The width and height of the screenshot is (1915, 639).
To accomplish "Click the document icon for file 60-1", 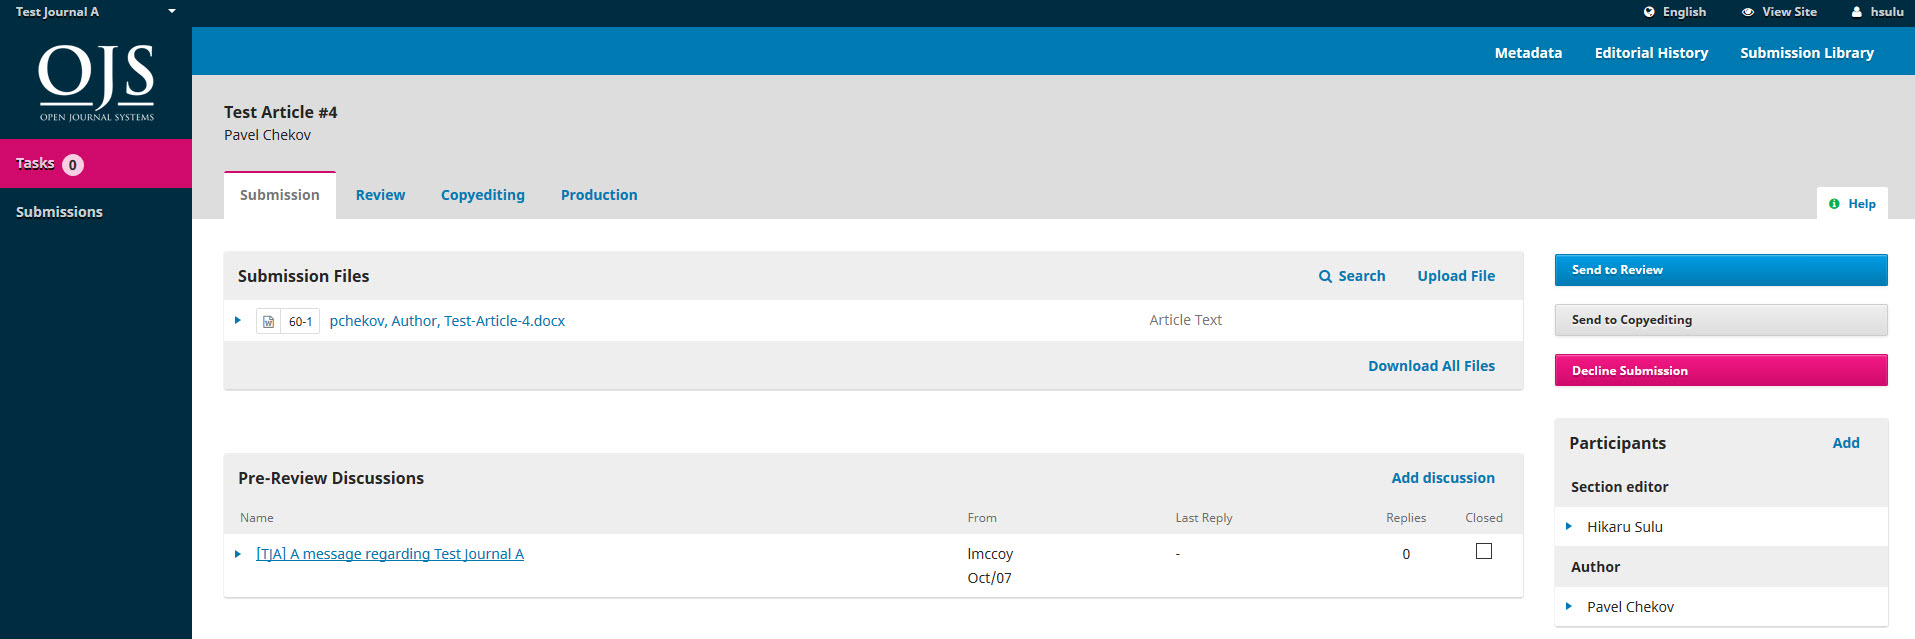I will point(268,322).
